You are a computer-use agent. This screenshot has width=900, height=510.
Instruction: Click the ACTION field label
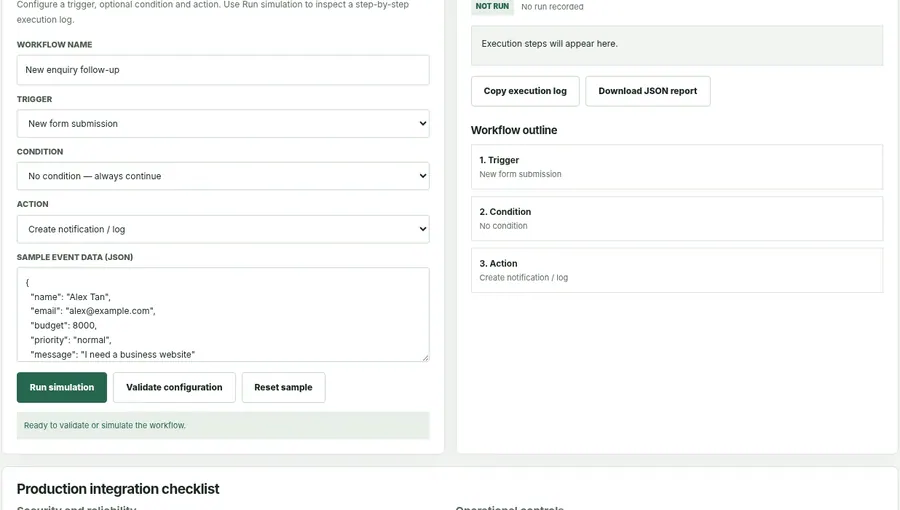33,204
